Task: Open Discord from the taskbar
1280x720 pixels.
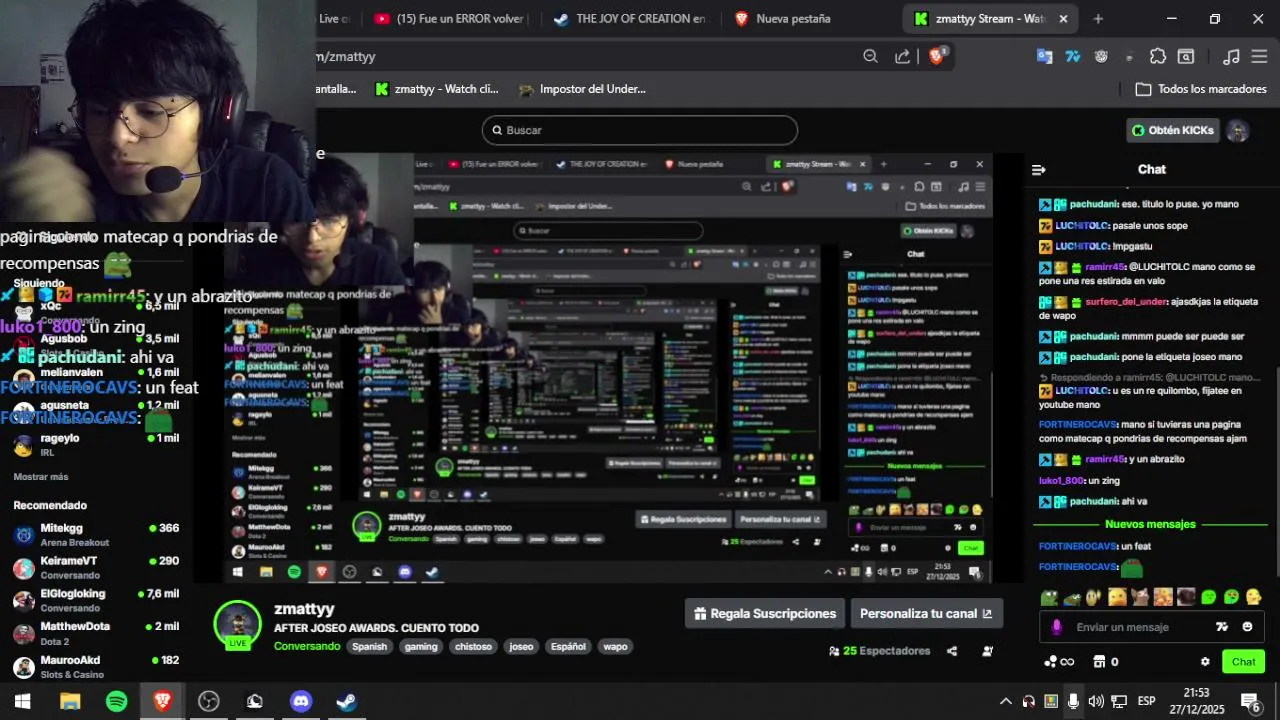Action: tap(300, 701)
